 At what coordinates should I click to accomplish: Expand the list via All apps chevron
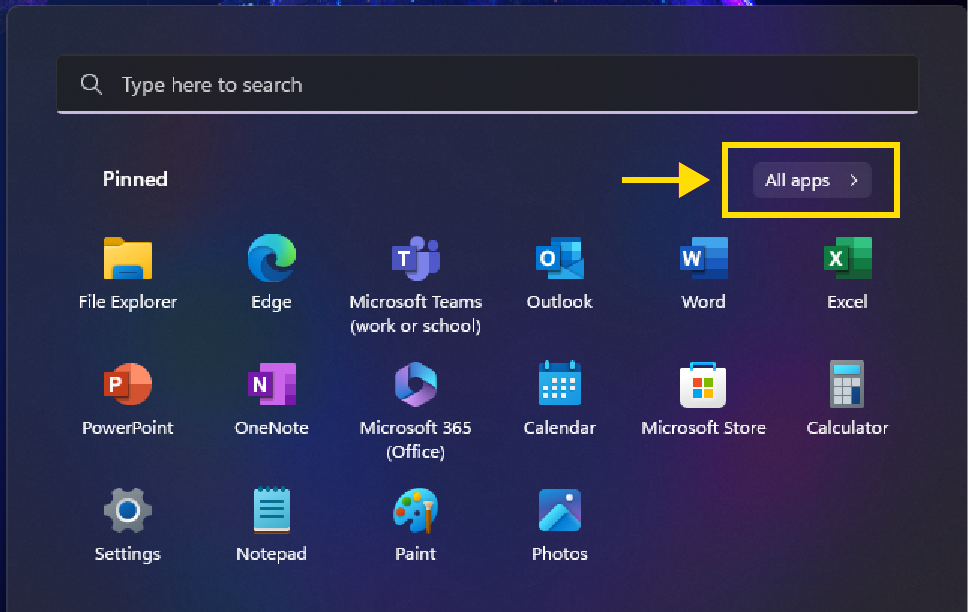click(x=854, y=181)
